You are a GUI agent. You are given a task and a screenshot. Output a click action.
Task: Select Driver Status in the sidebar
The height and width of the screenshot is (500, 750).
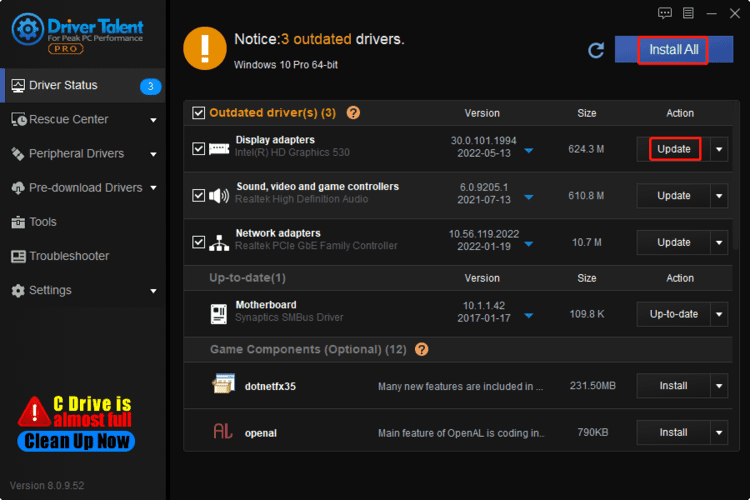pyautogui.click(x=83, y=86)
